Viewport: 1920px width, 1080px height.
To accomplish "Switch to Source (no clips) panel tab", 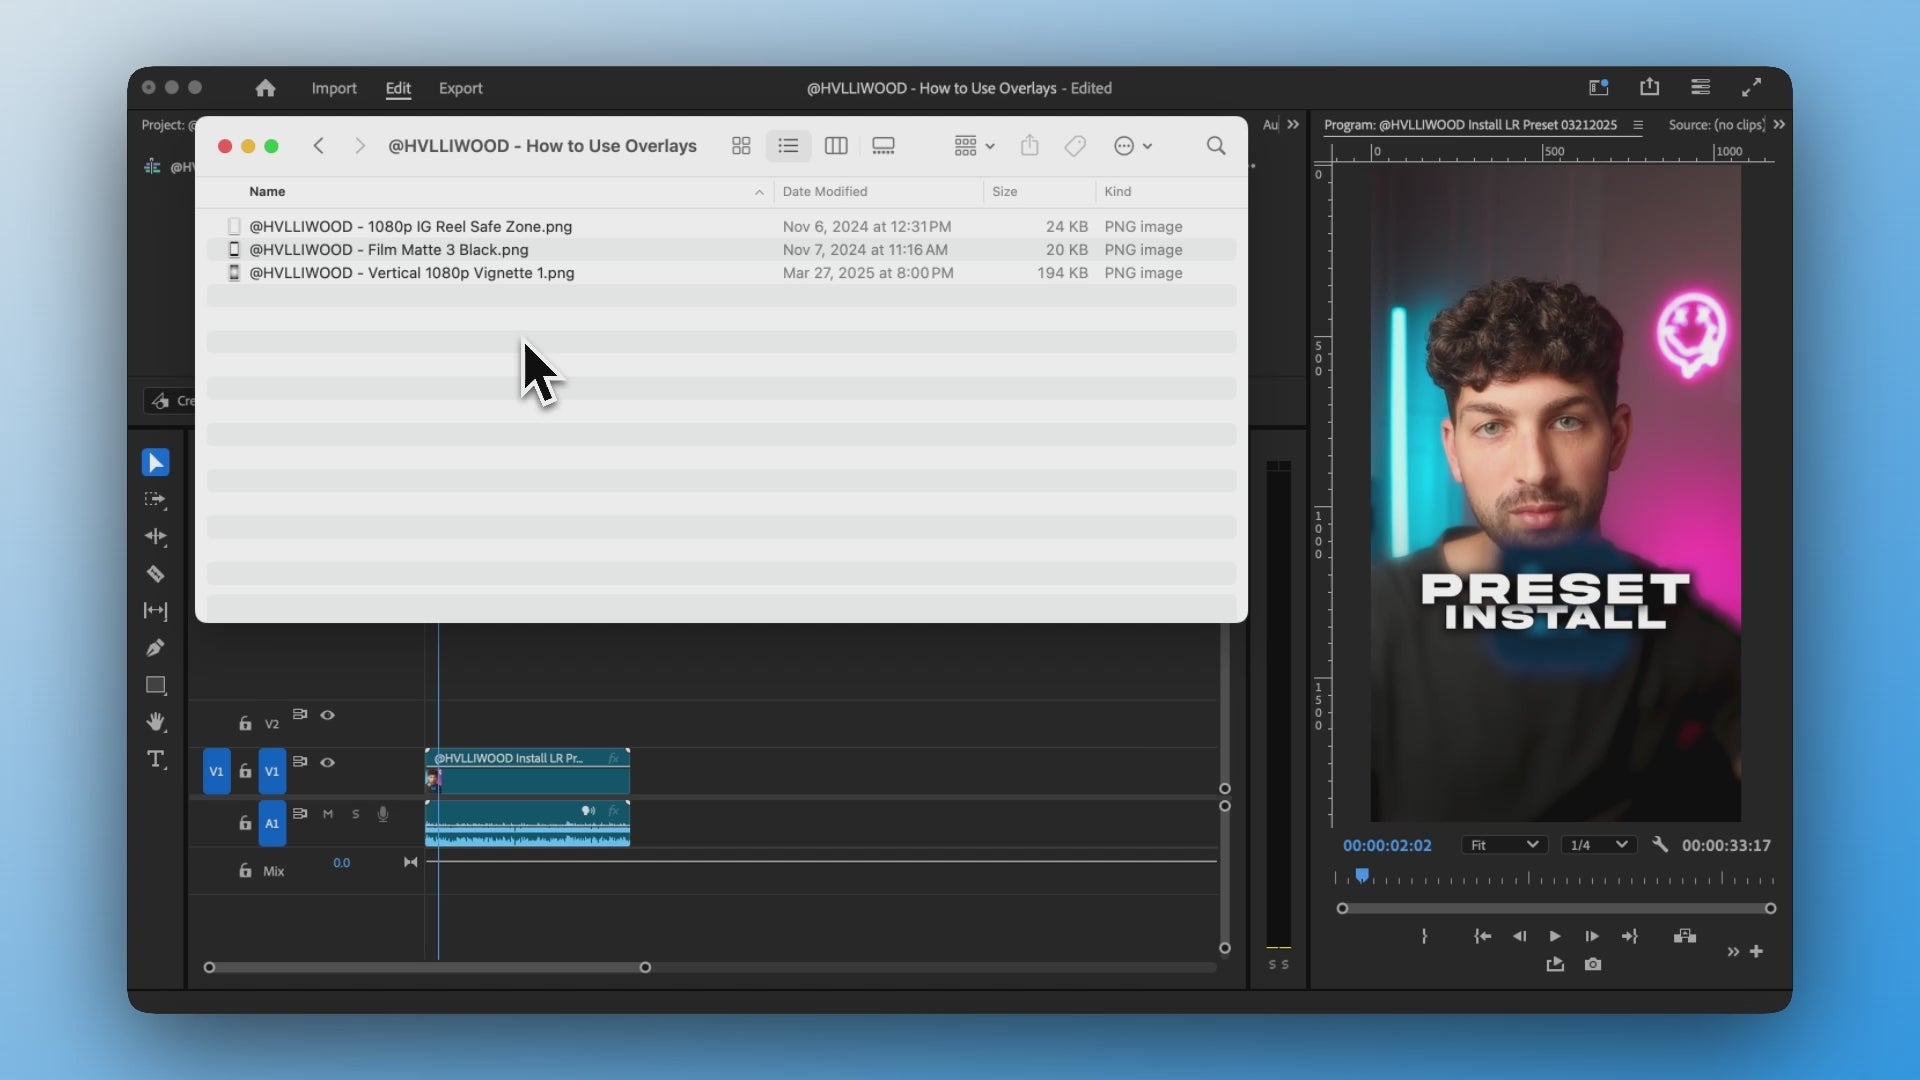I will tap(1716, 125).
